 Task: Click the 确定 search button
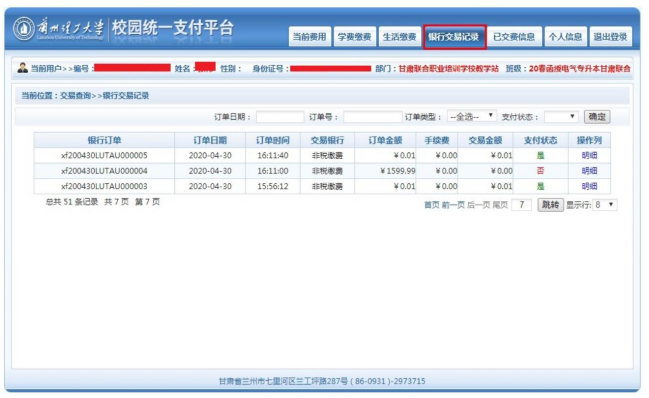(597, 117)
